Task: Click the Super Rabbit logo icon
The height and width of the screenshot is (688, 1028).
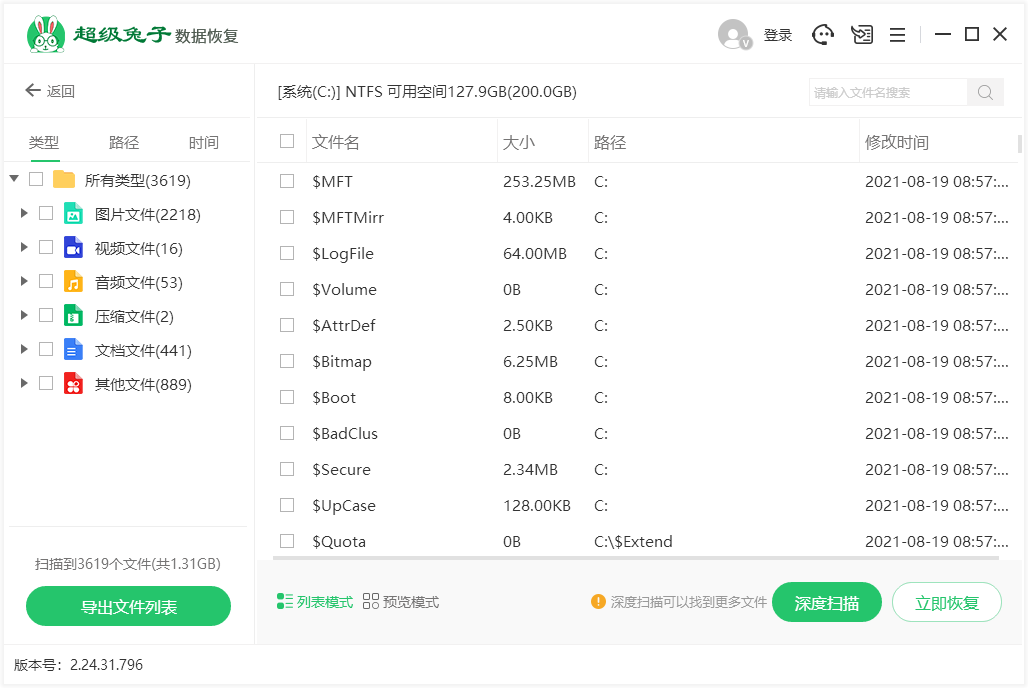Action: point(45,33)
